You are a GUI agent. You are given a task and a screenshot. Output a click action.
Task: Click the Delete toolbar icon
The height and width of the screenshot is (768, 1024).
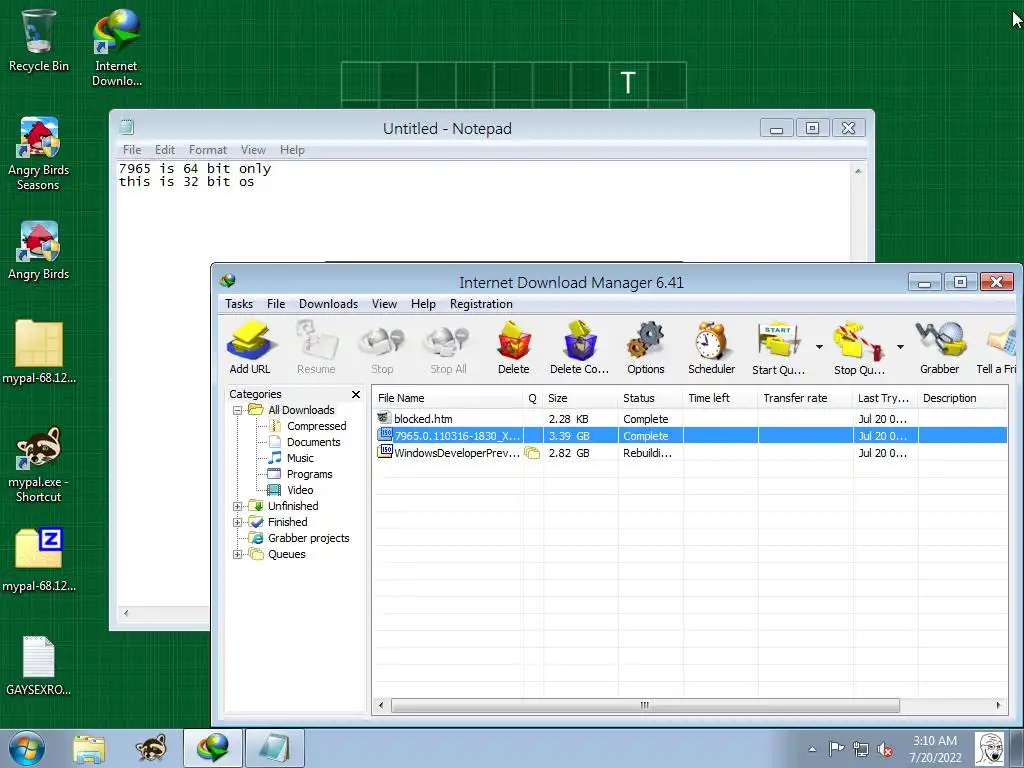click(x=514, y=347)
